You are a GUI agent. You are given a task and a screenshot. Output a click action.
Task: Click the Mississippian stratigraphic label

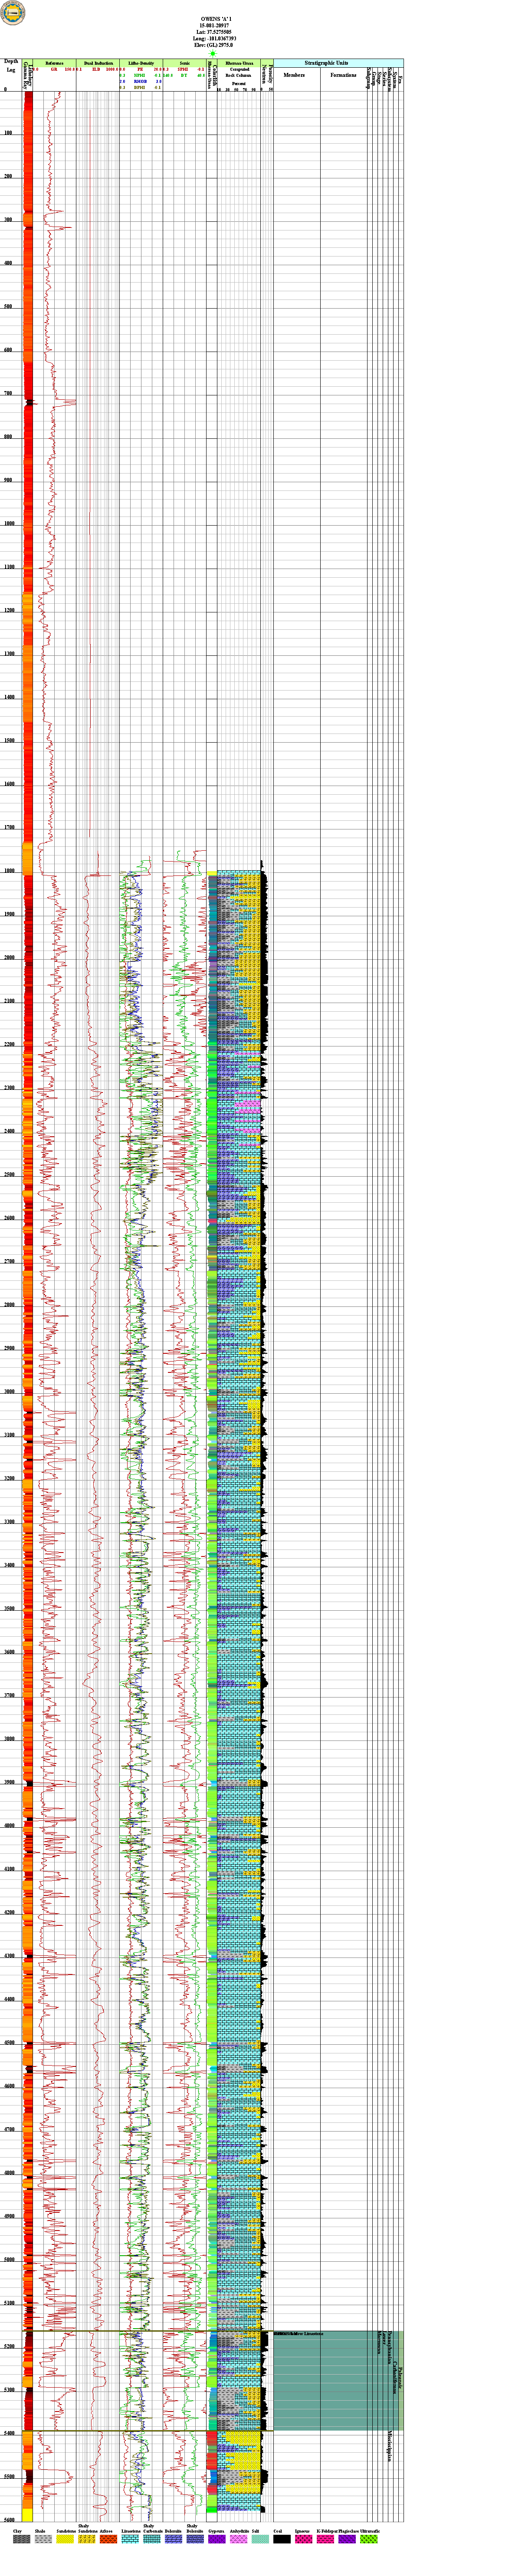tap(389, 2445)
